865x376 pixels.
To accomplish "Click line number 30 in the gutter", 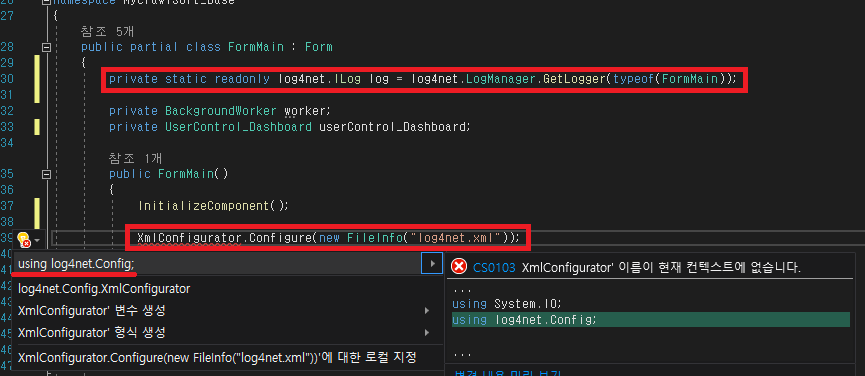I will [7, 79].
